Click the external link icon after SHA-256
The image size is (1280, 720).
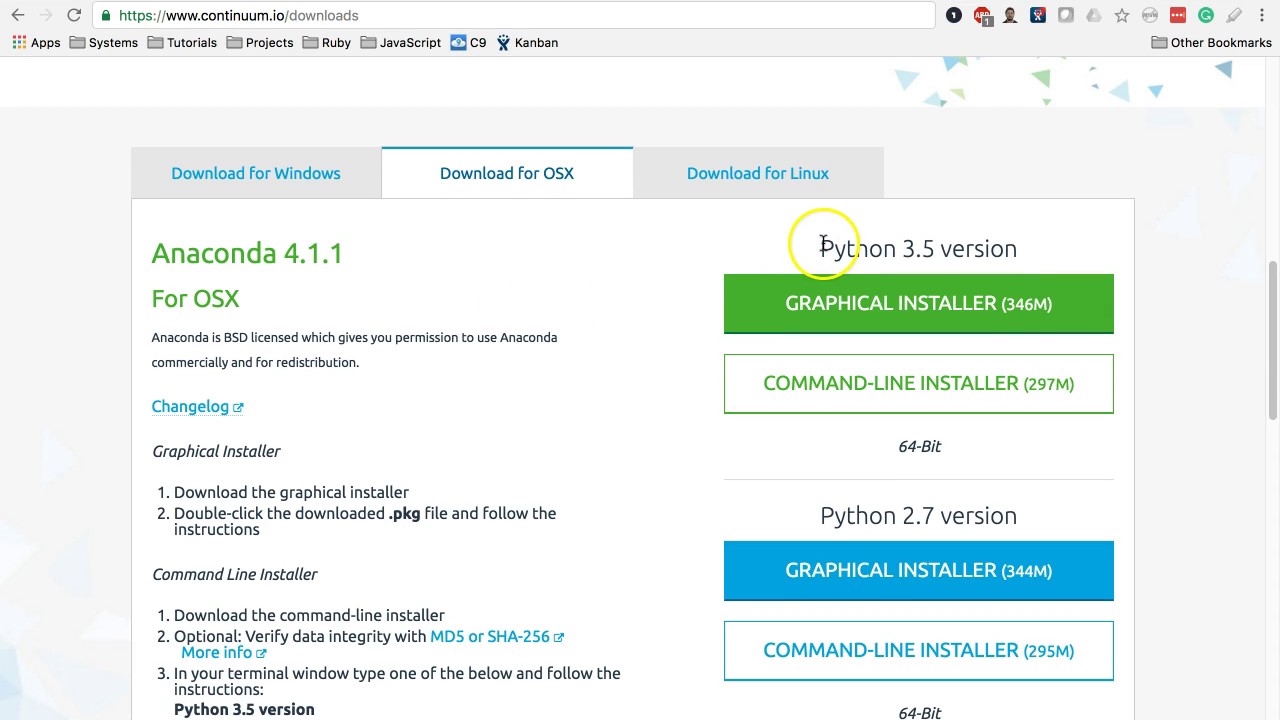pyautogui.click(x=559, y=637)
